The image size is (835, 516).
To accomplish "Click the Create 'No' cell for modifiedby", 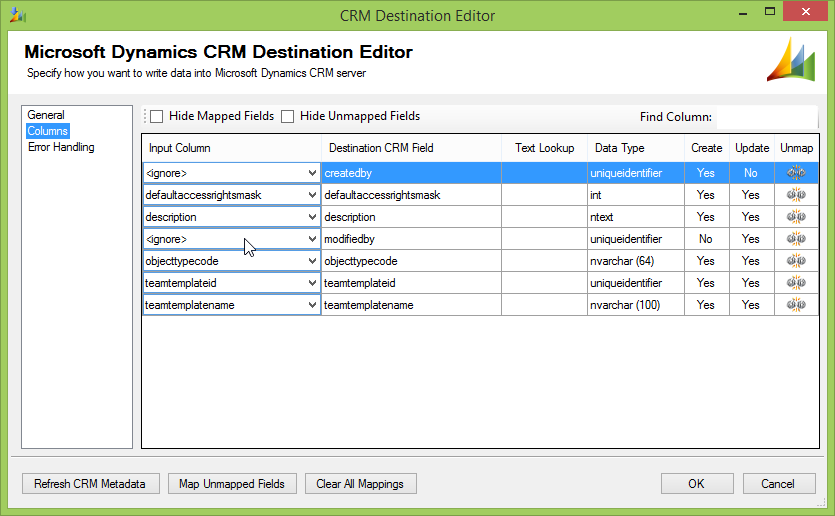I will click(x=707, y=239).
